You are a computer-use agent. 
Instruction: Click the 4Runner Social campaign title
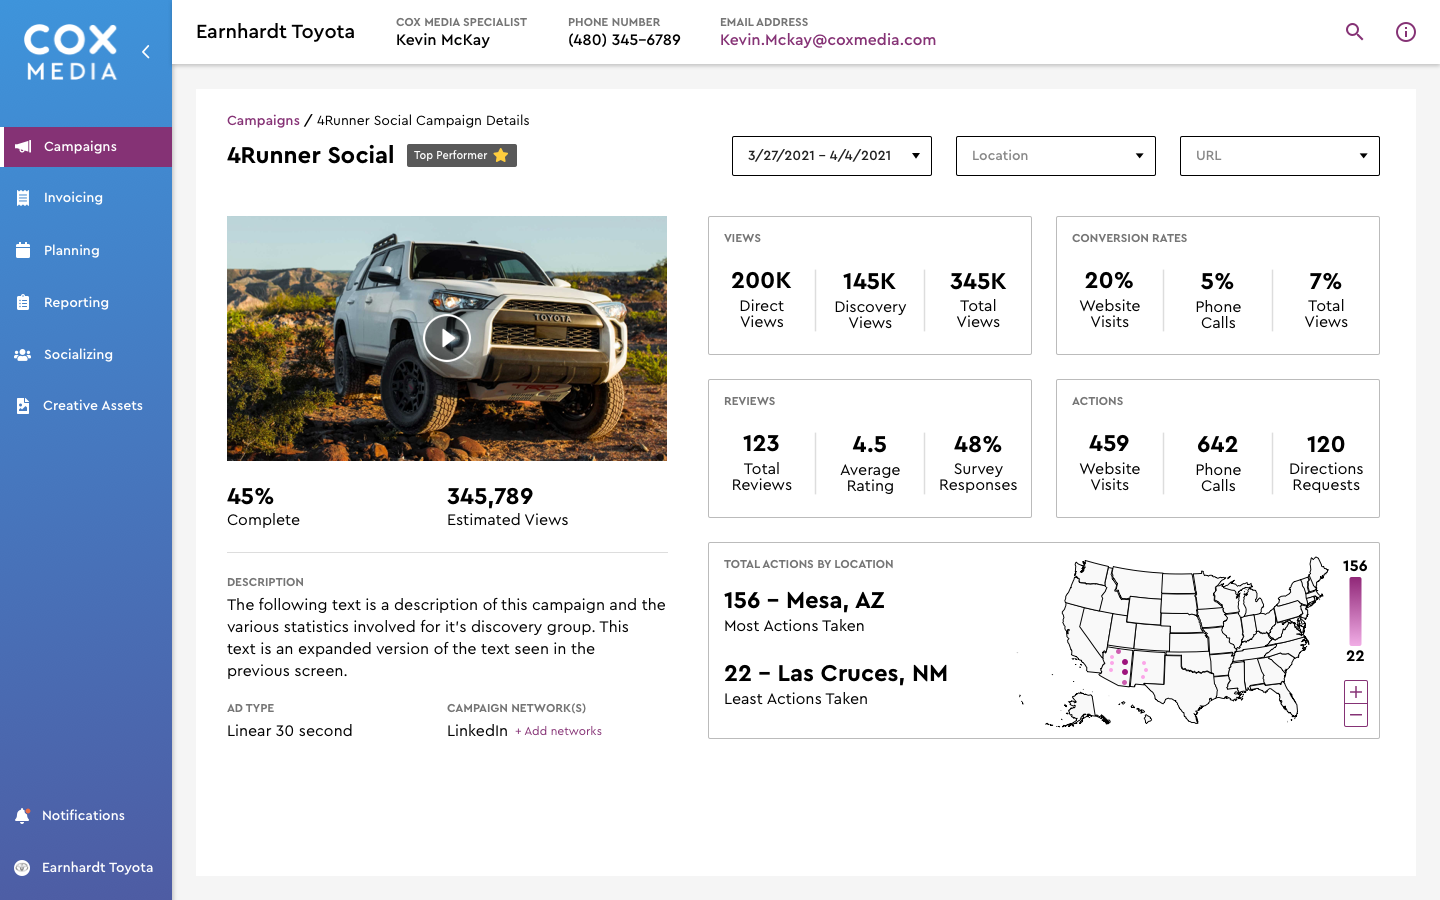(x=311, y=155)
